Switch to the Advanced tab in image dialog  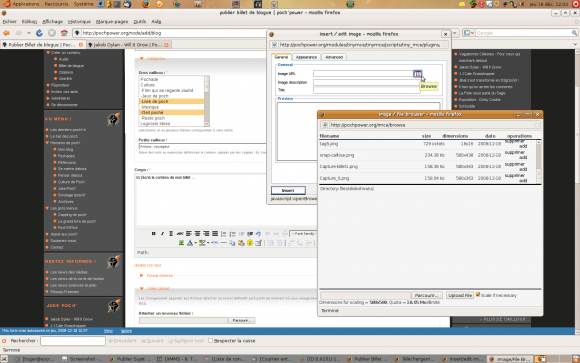click(334, 57)
